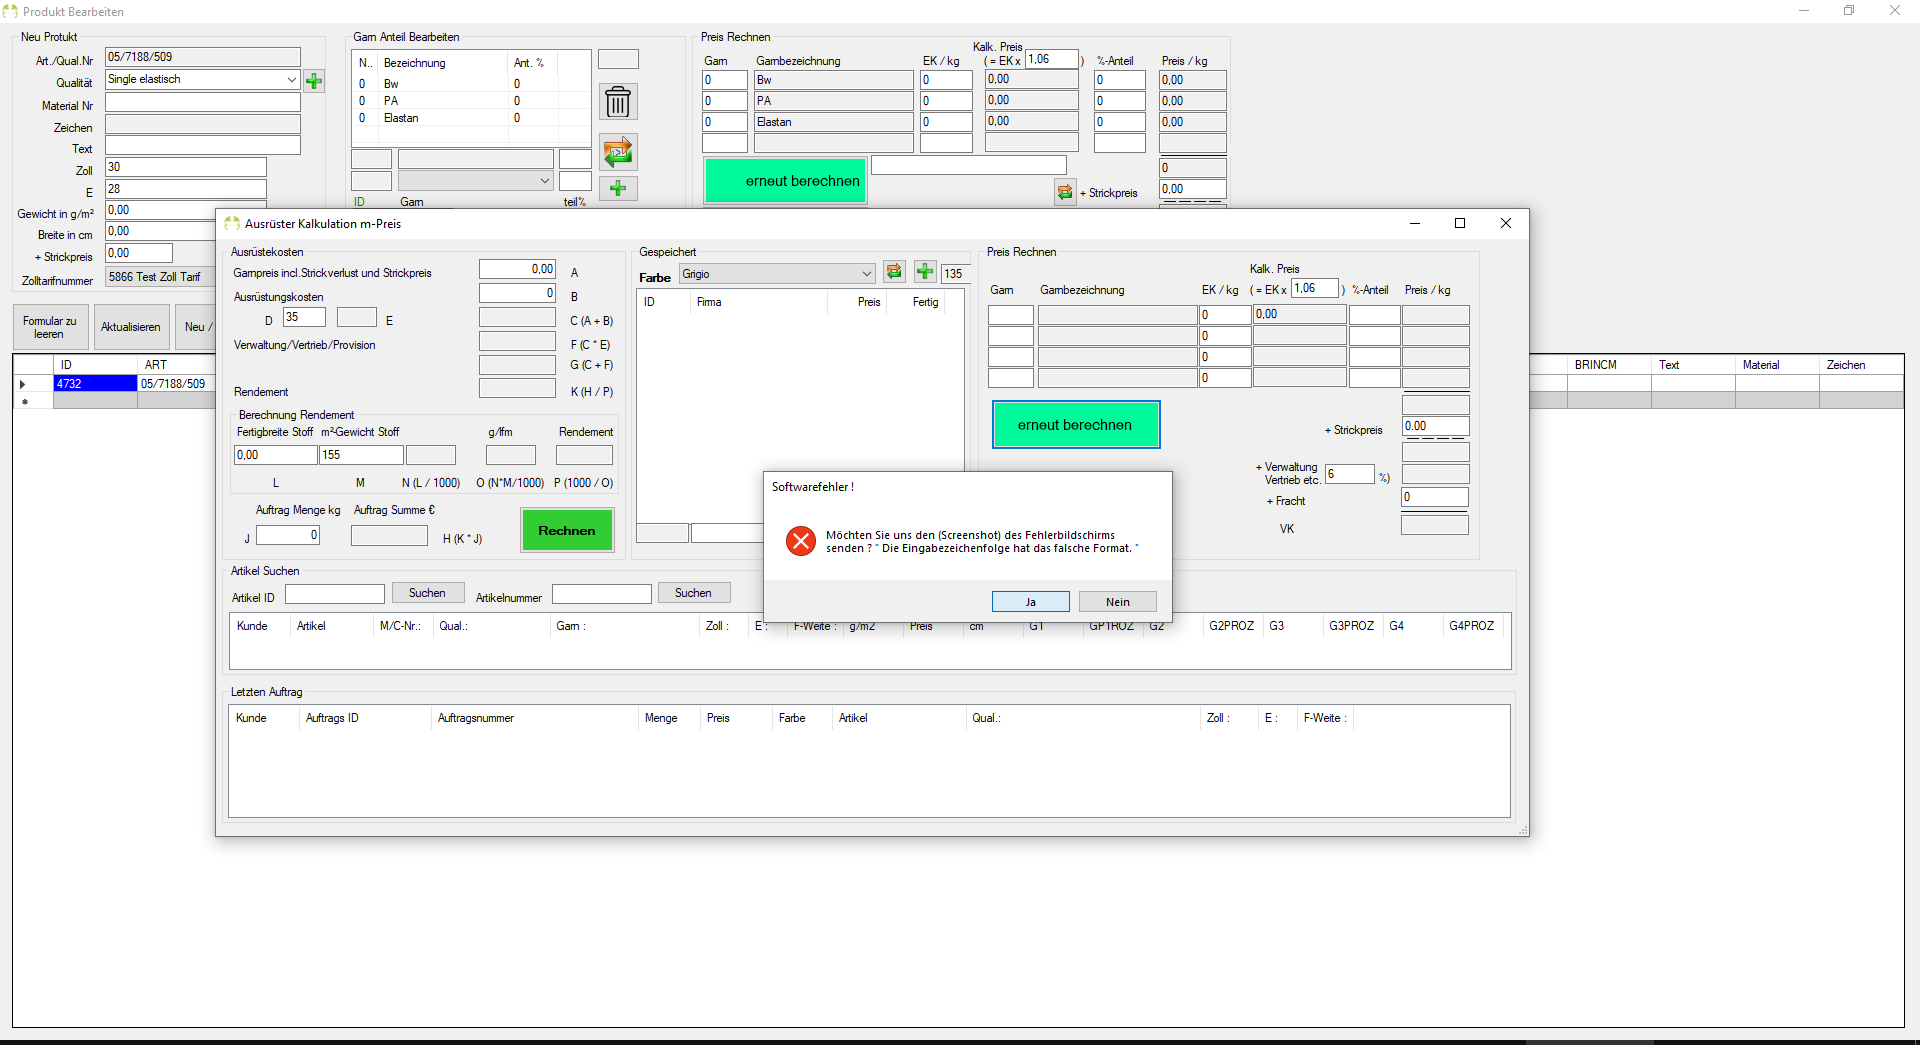Click the green plus icon beside Farbe dropdown
1920x1045 pixels.
point(925,272)
